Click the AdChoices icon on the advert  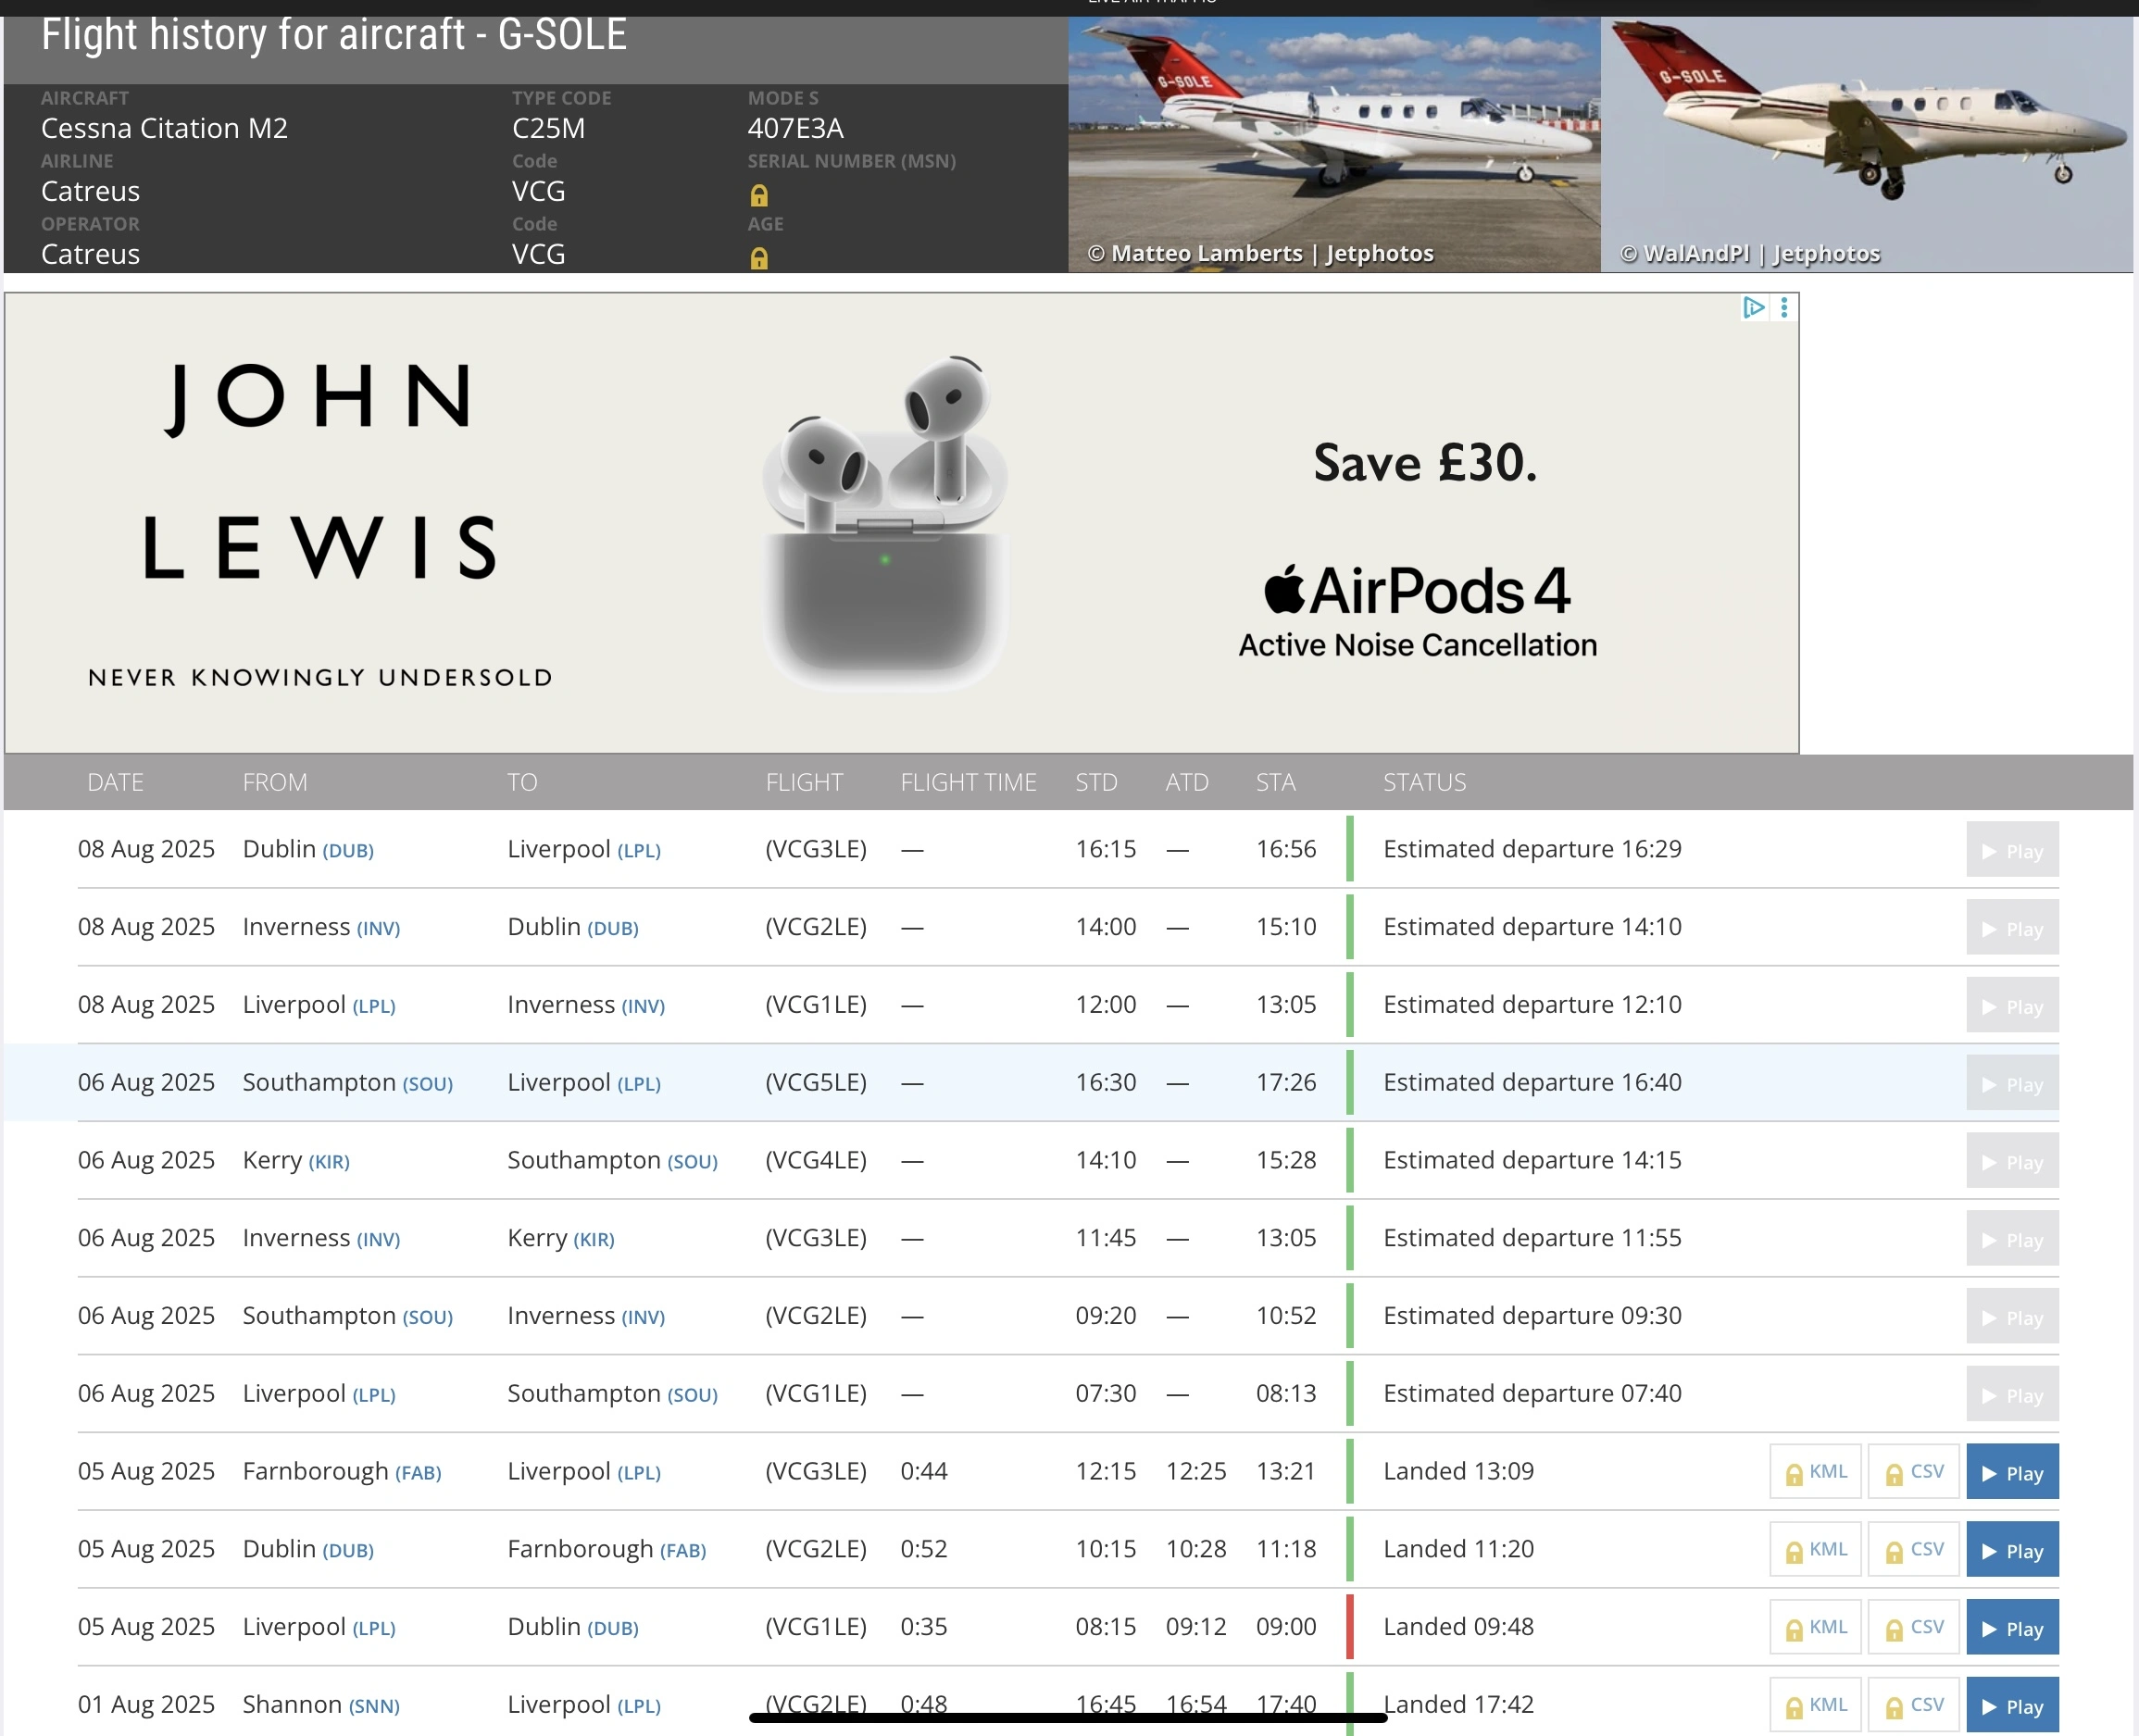click(1752, 307)
